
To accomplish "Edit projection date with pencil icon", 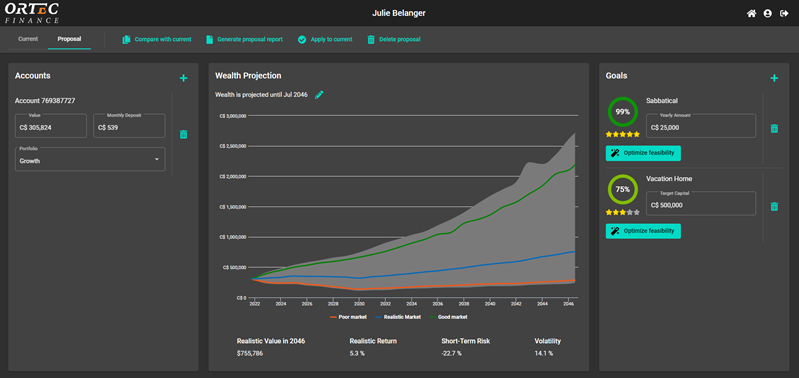I will tap(319, 95).
